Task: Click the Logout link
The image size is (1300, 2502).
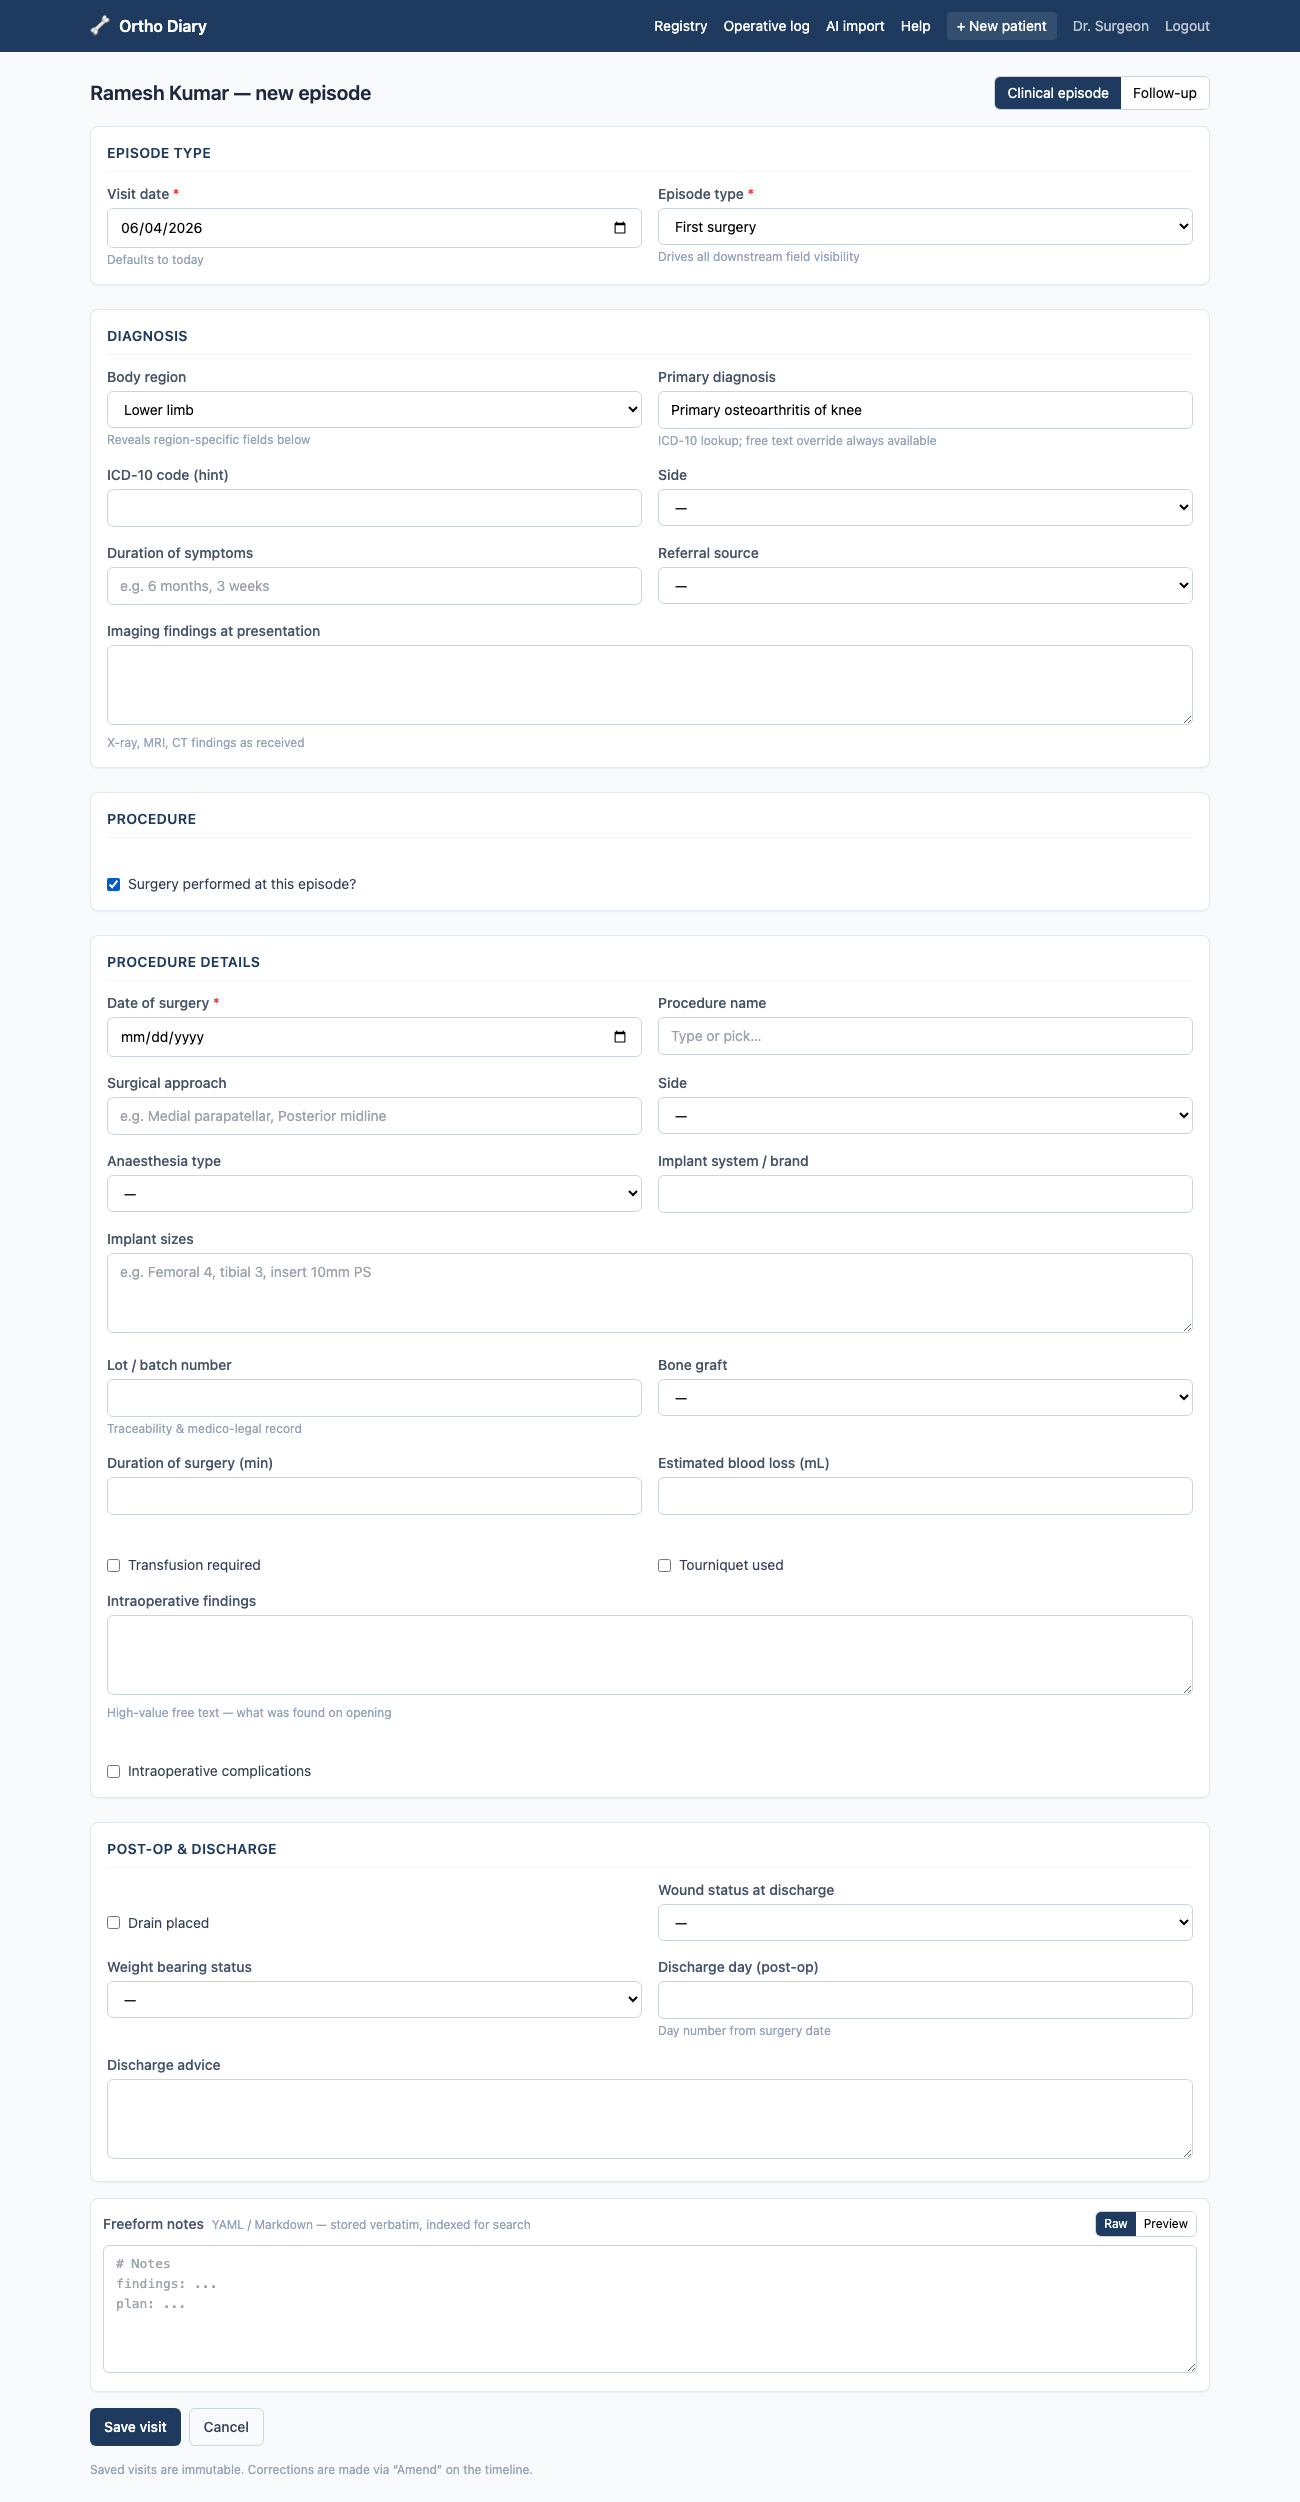Action: tap(1187, 26)
